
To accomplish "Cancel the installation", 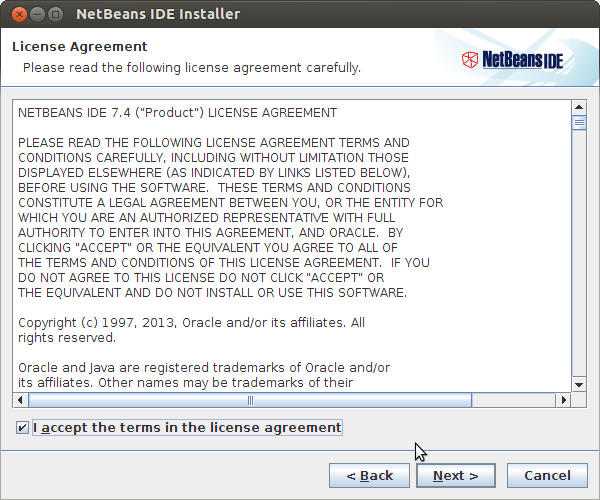I will pyautogui.click(x=547, y=476).
